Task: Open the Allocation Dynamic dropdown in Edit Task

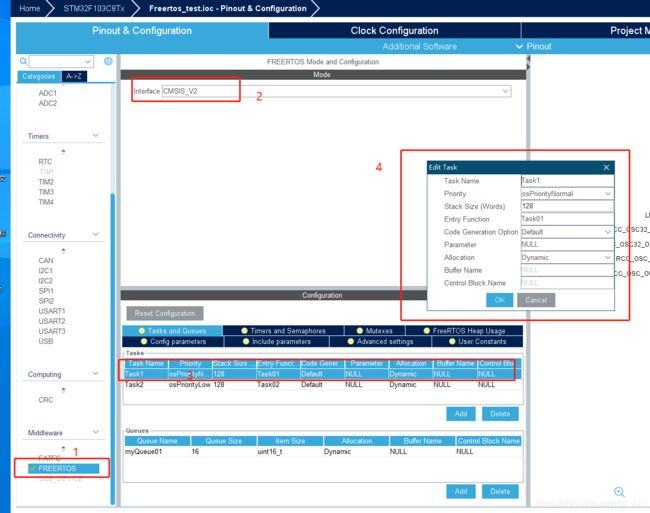Action: pyautogui.click(x=567, y=257)
